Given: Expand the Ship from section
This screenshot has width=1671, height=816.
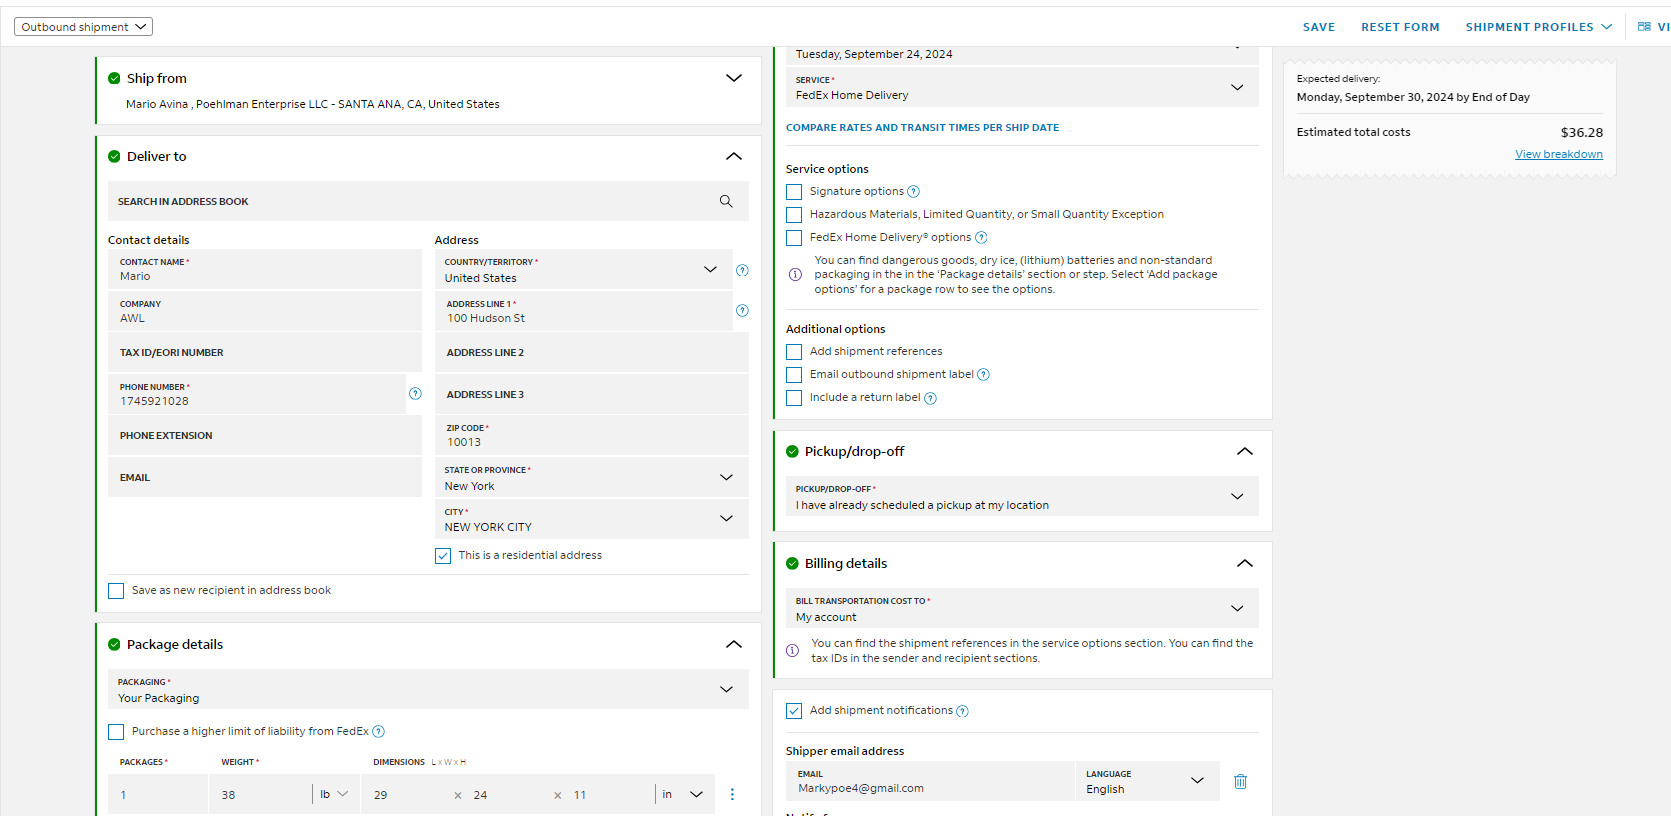Looking at the screenshot, I should tap(734, 78).
